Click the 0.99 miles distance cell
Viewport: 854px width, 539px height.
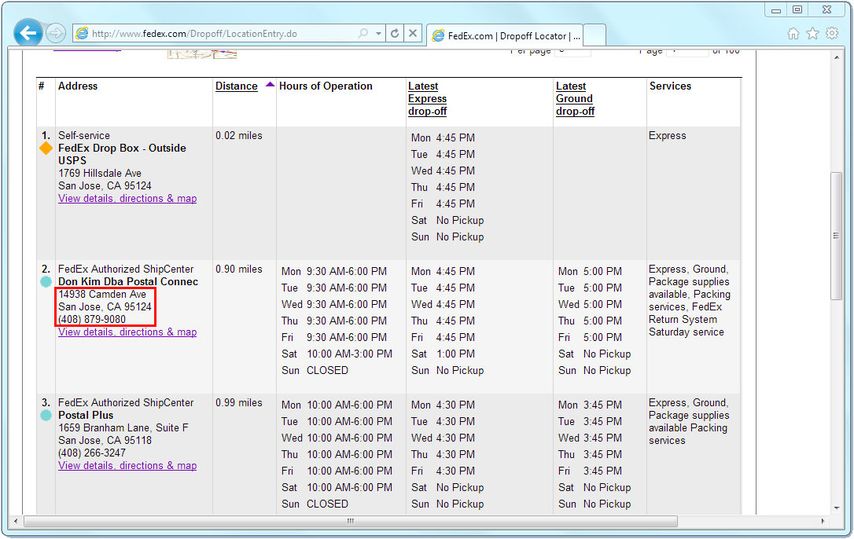coord(239,402)
